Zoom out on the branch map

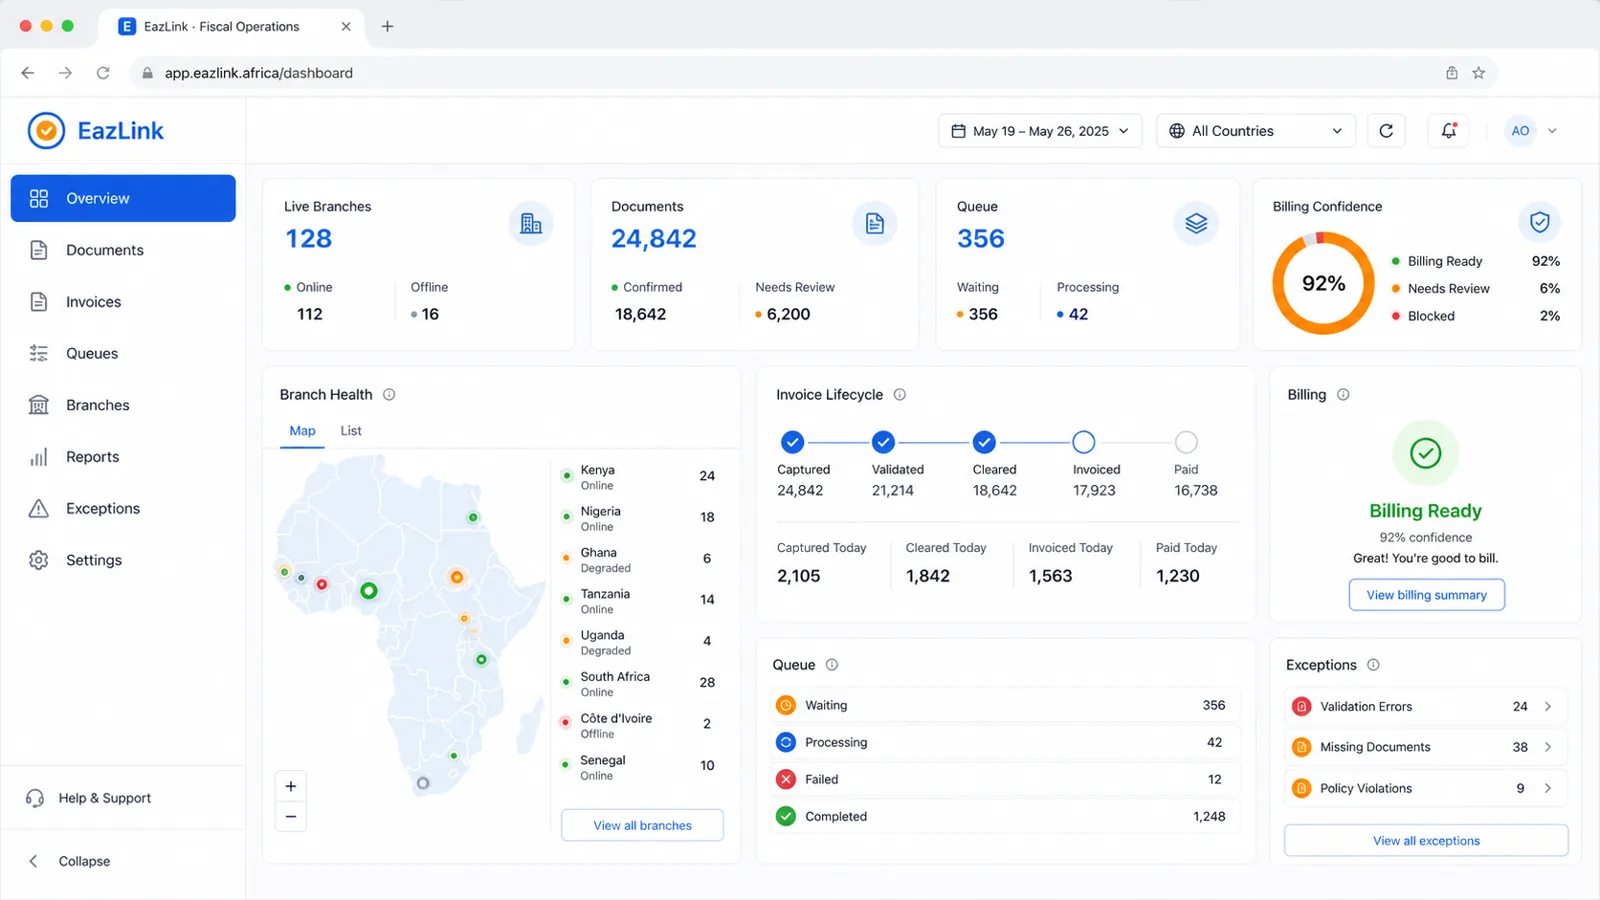click(x=291, y=817)
